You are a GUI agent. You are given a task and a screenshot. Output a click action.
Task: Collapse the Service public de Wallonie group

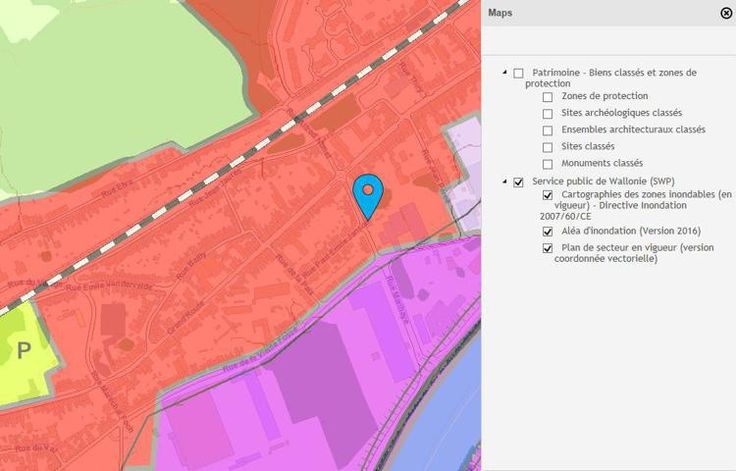[504, 182]
